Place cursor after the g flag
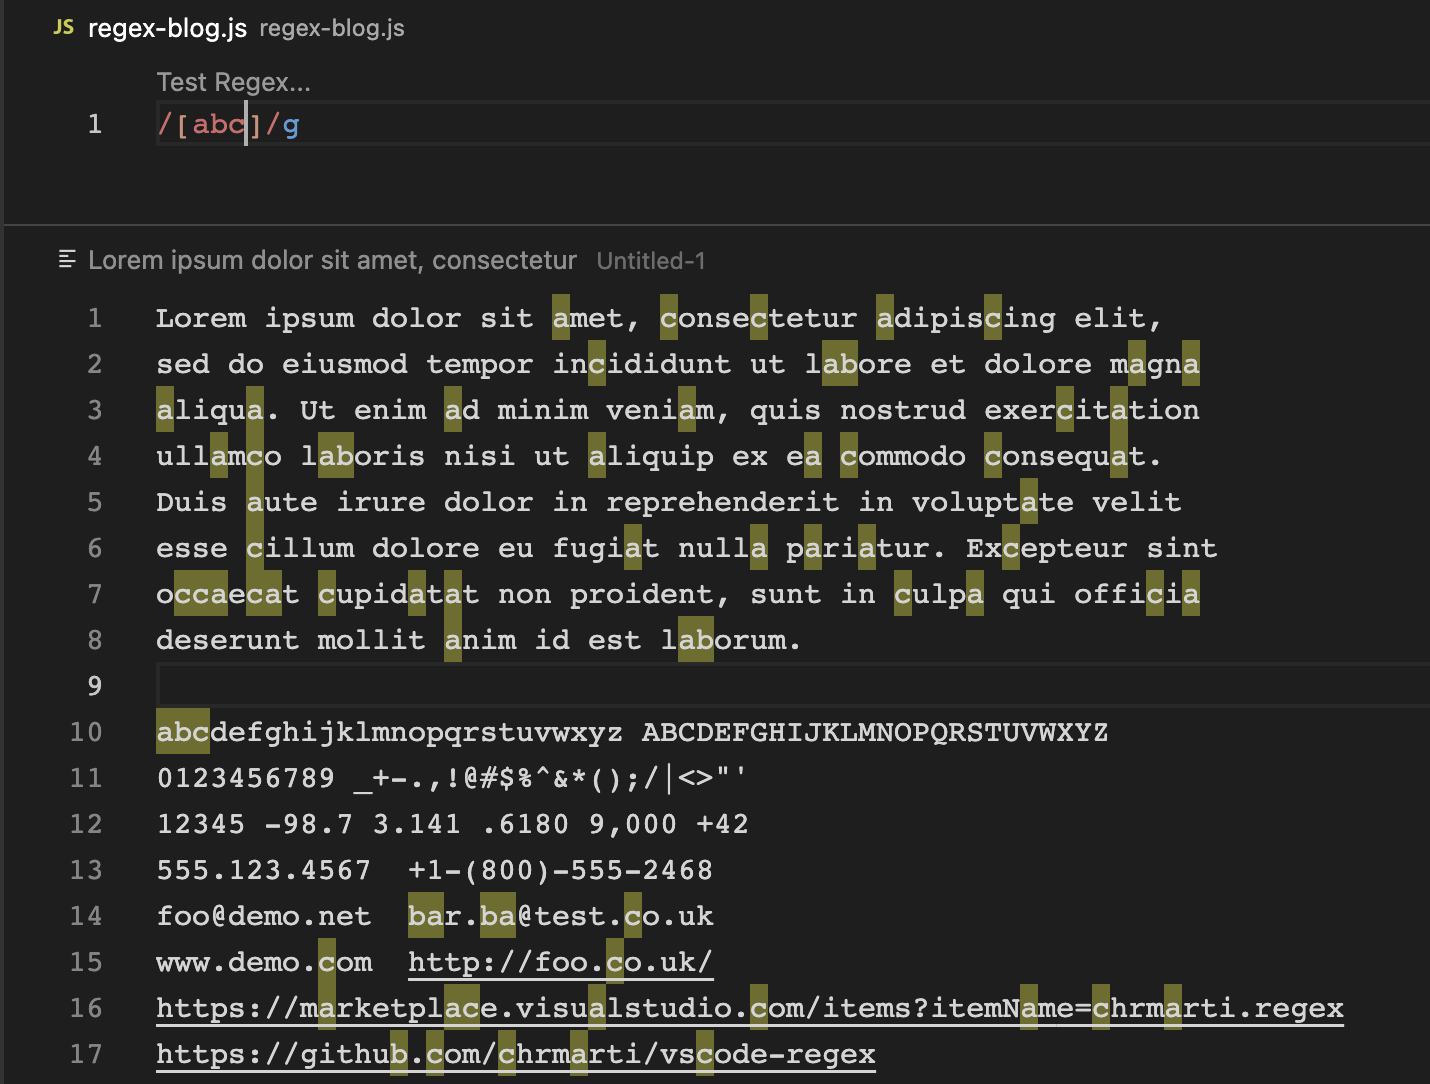The height and width of the screenshot is (1084, 1430). click(x=298, y=124)
